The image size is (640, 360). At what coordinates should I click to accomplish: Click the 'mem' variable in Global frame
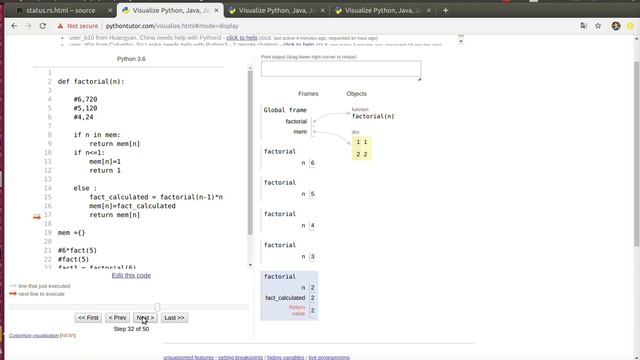(x=300, y=131)
